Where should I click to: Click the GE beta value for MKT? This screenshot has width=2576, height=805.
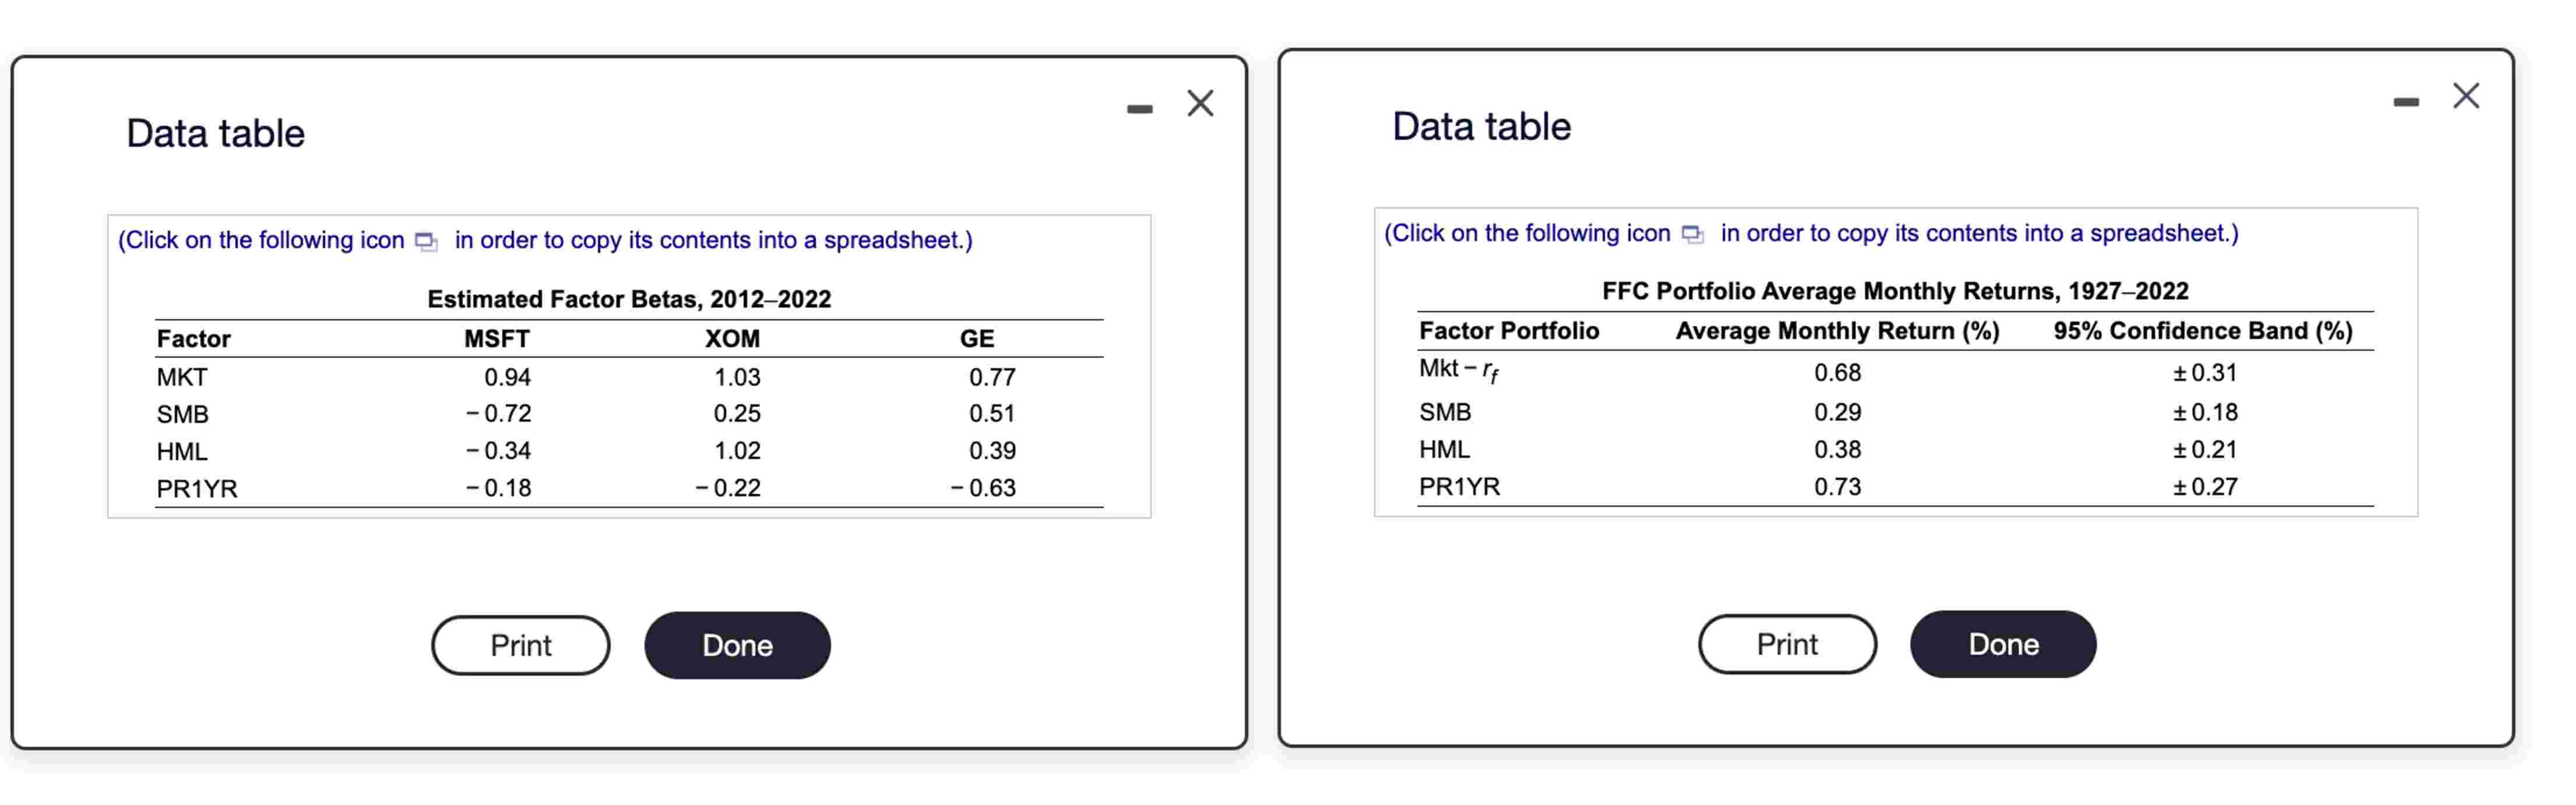click(992, 377)
